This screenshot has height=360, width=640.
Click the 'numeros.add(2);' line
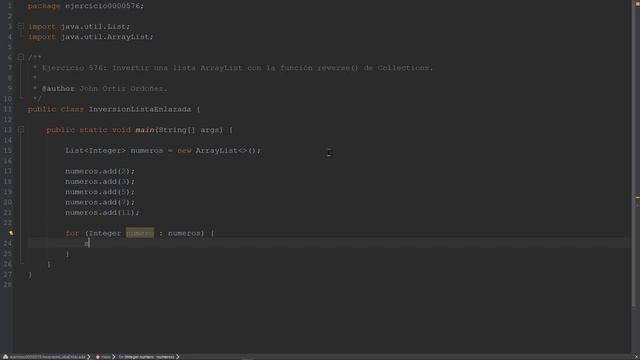100,171
